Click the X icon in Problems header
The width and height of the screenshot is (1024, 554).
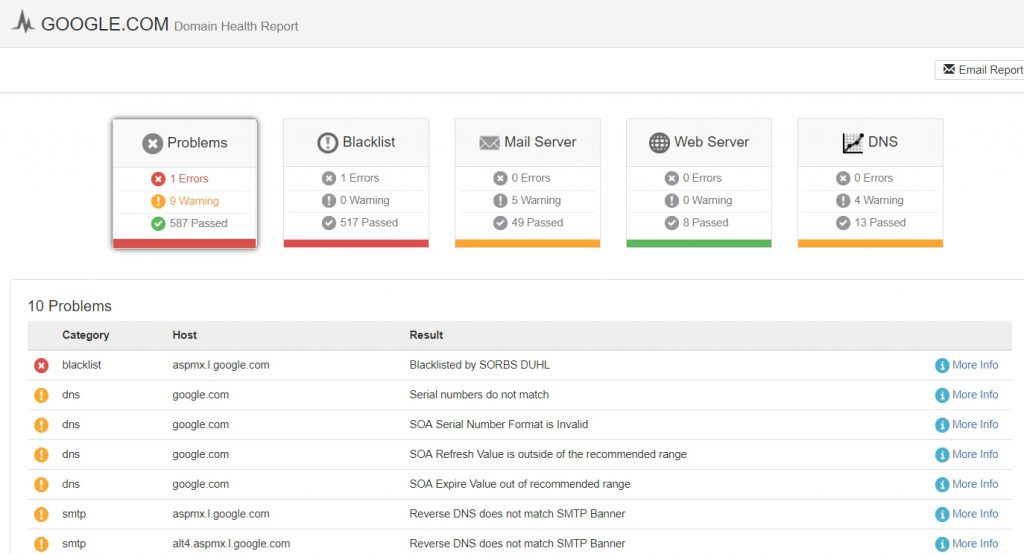[x=152, y=143]
